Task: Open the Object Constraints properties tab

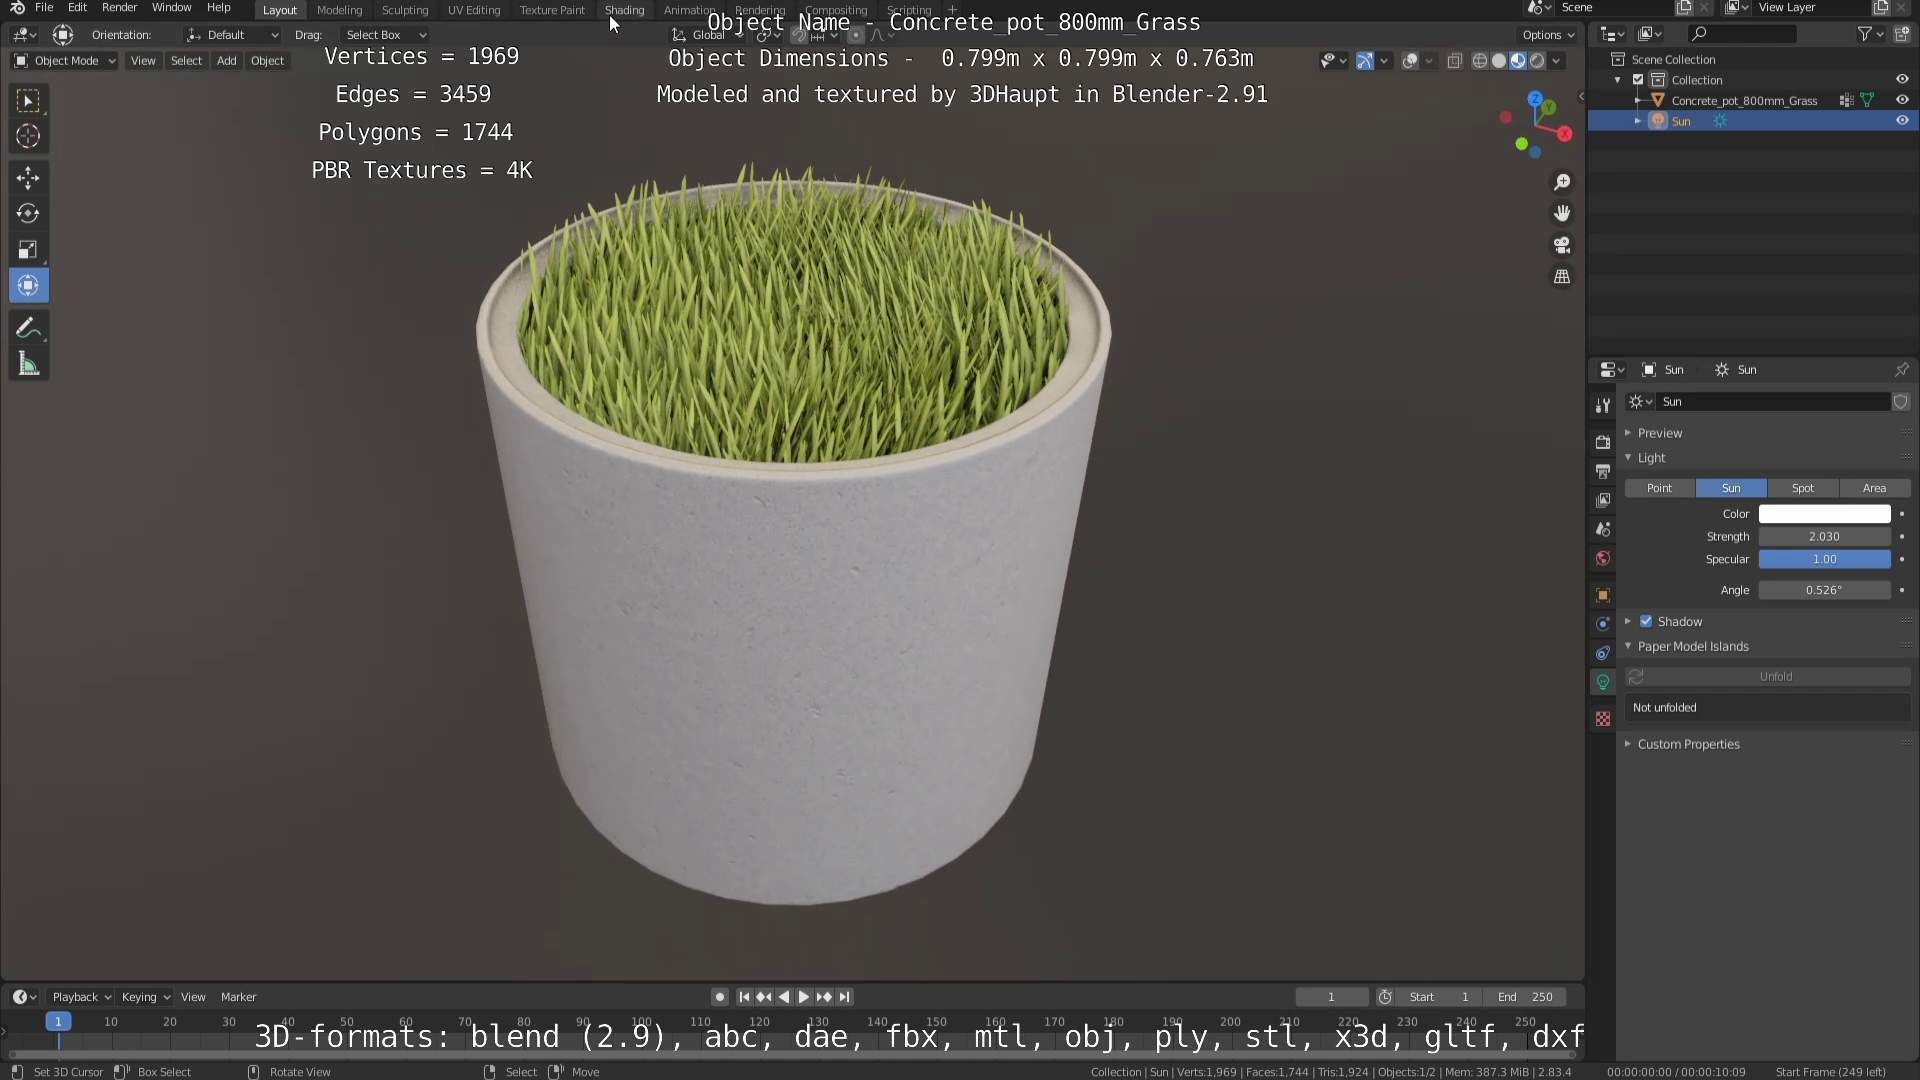Action: click(1603, 653)
